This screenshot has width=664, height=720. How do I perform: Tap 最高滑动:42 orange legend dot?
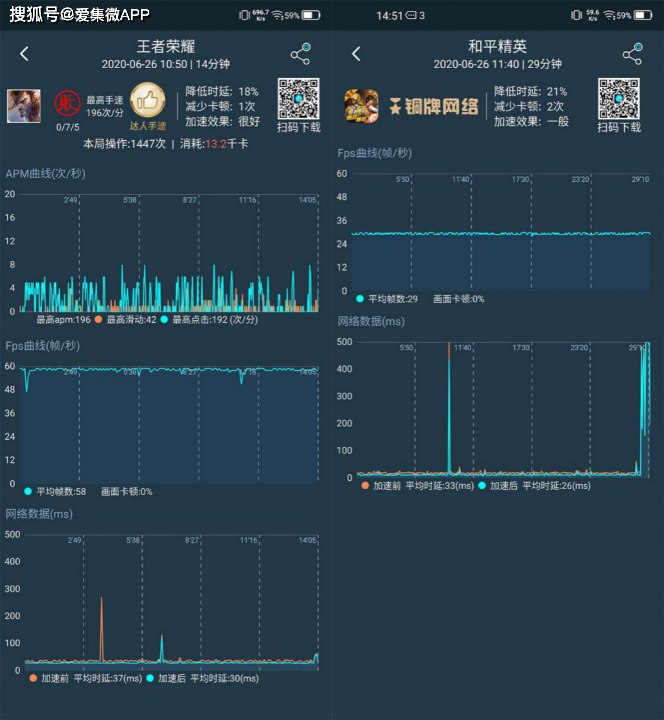click(x=98, y=319)
